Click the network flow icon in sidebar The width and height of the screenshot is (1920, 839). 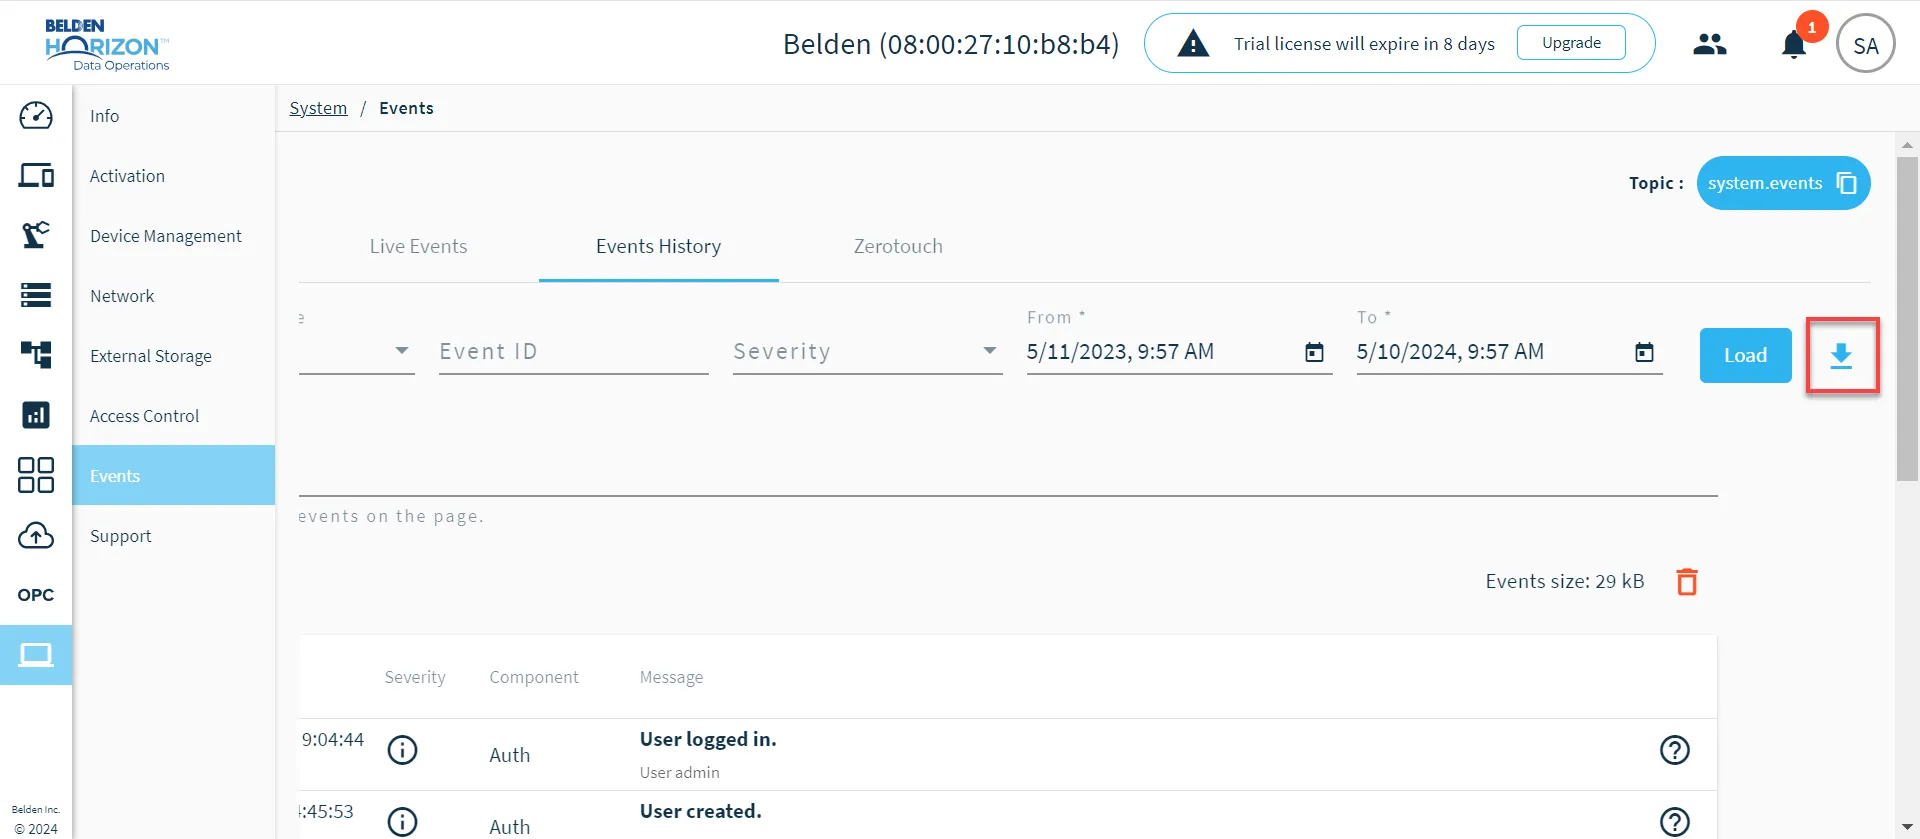click(x=36, y=355)
